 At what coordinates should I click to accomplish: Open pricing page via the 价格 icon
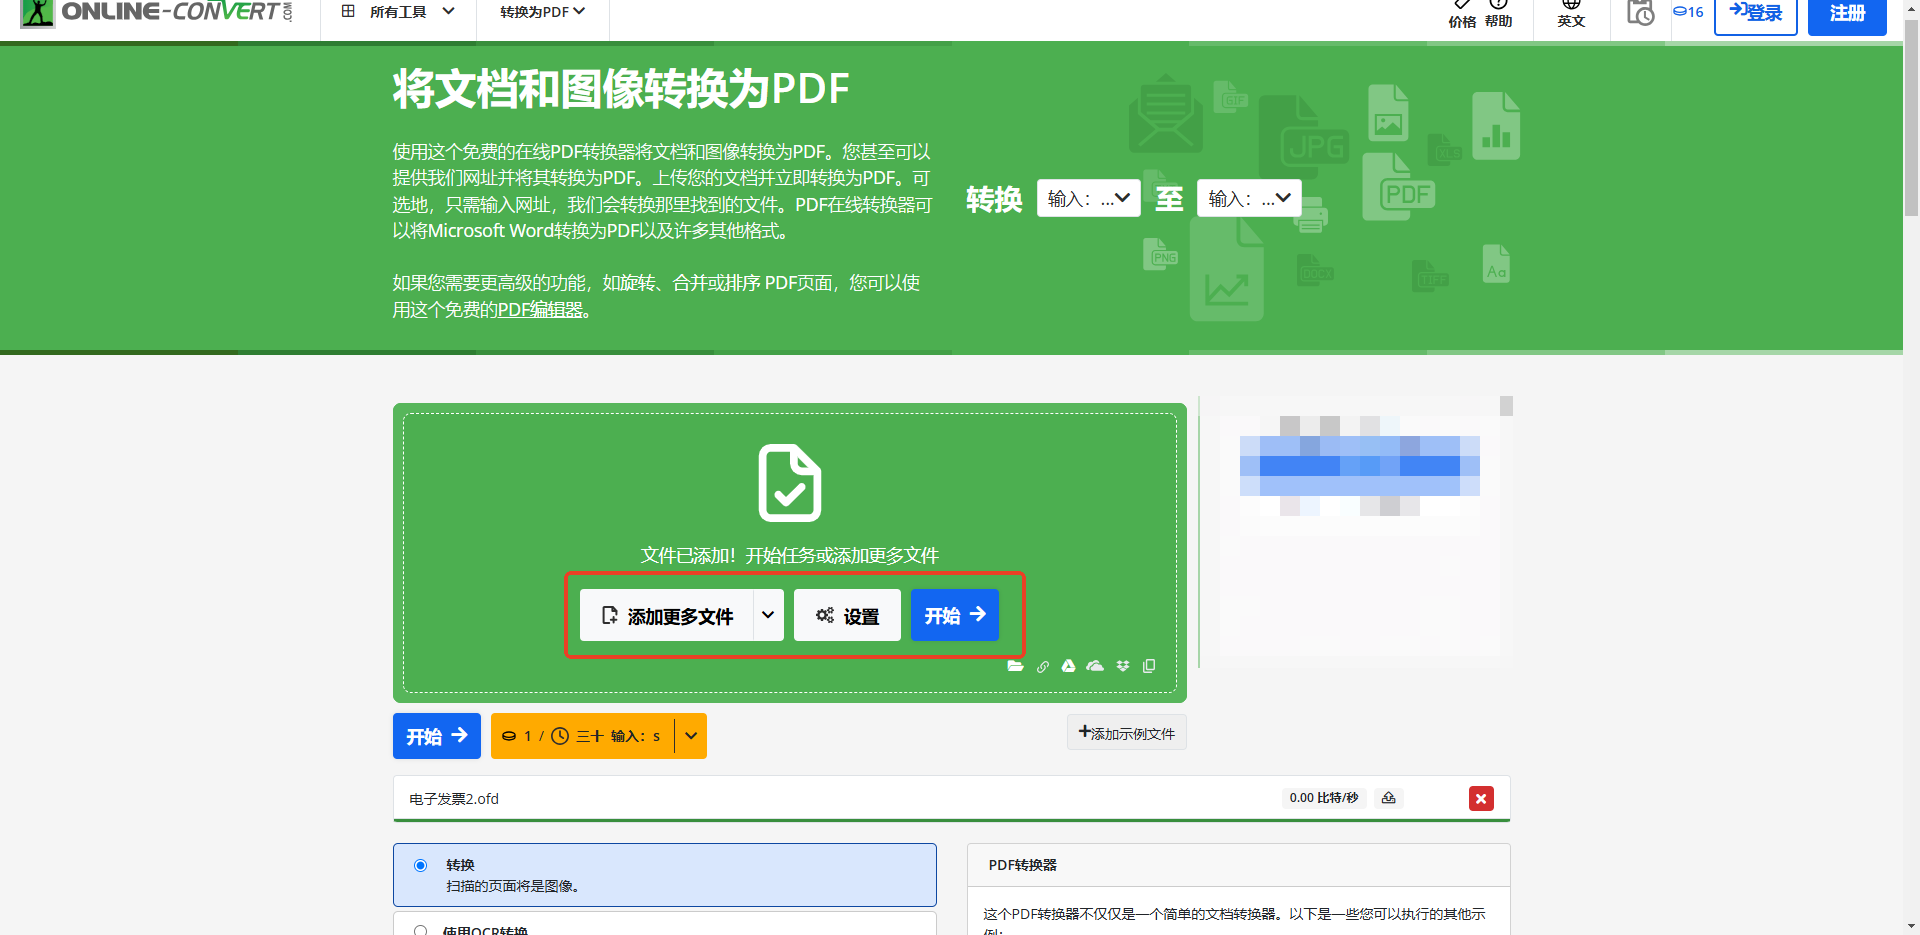coord(1461,14)
